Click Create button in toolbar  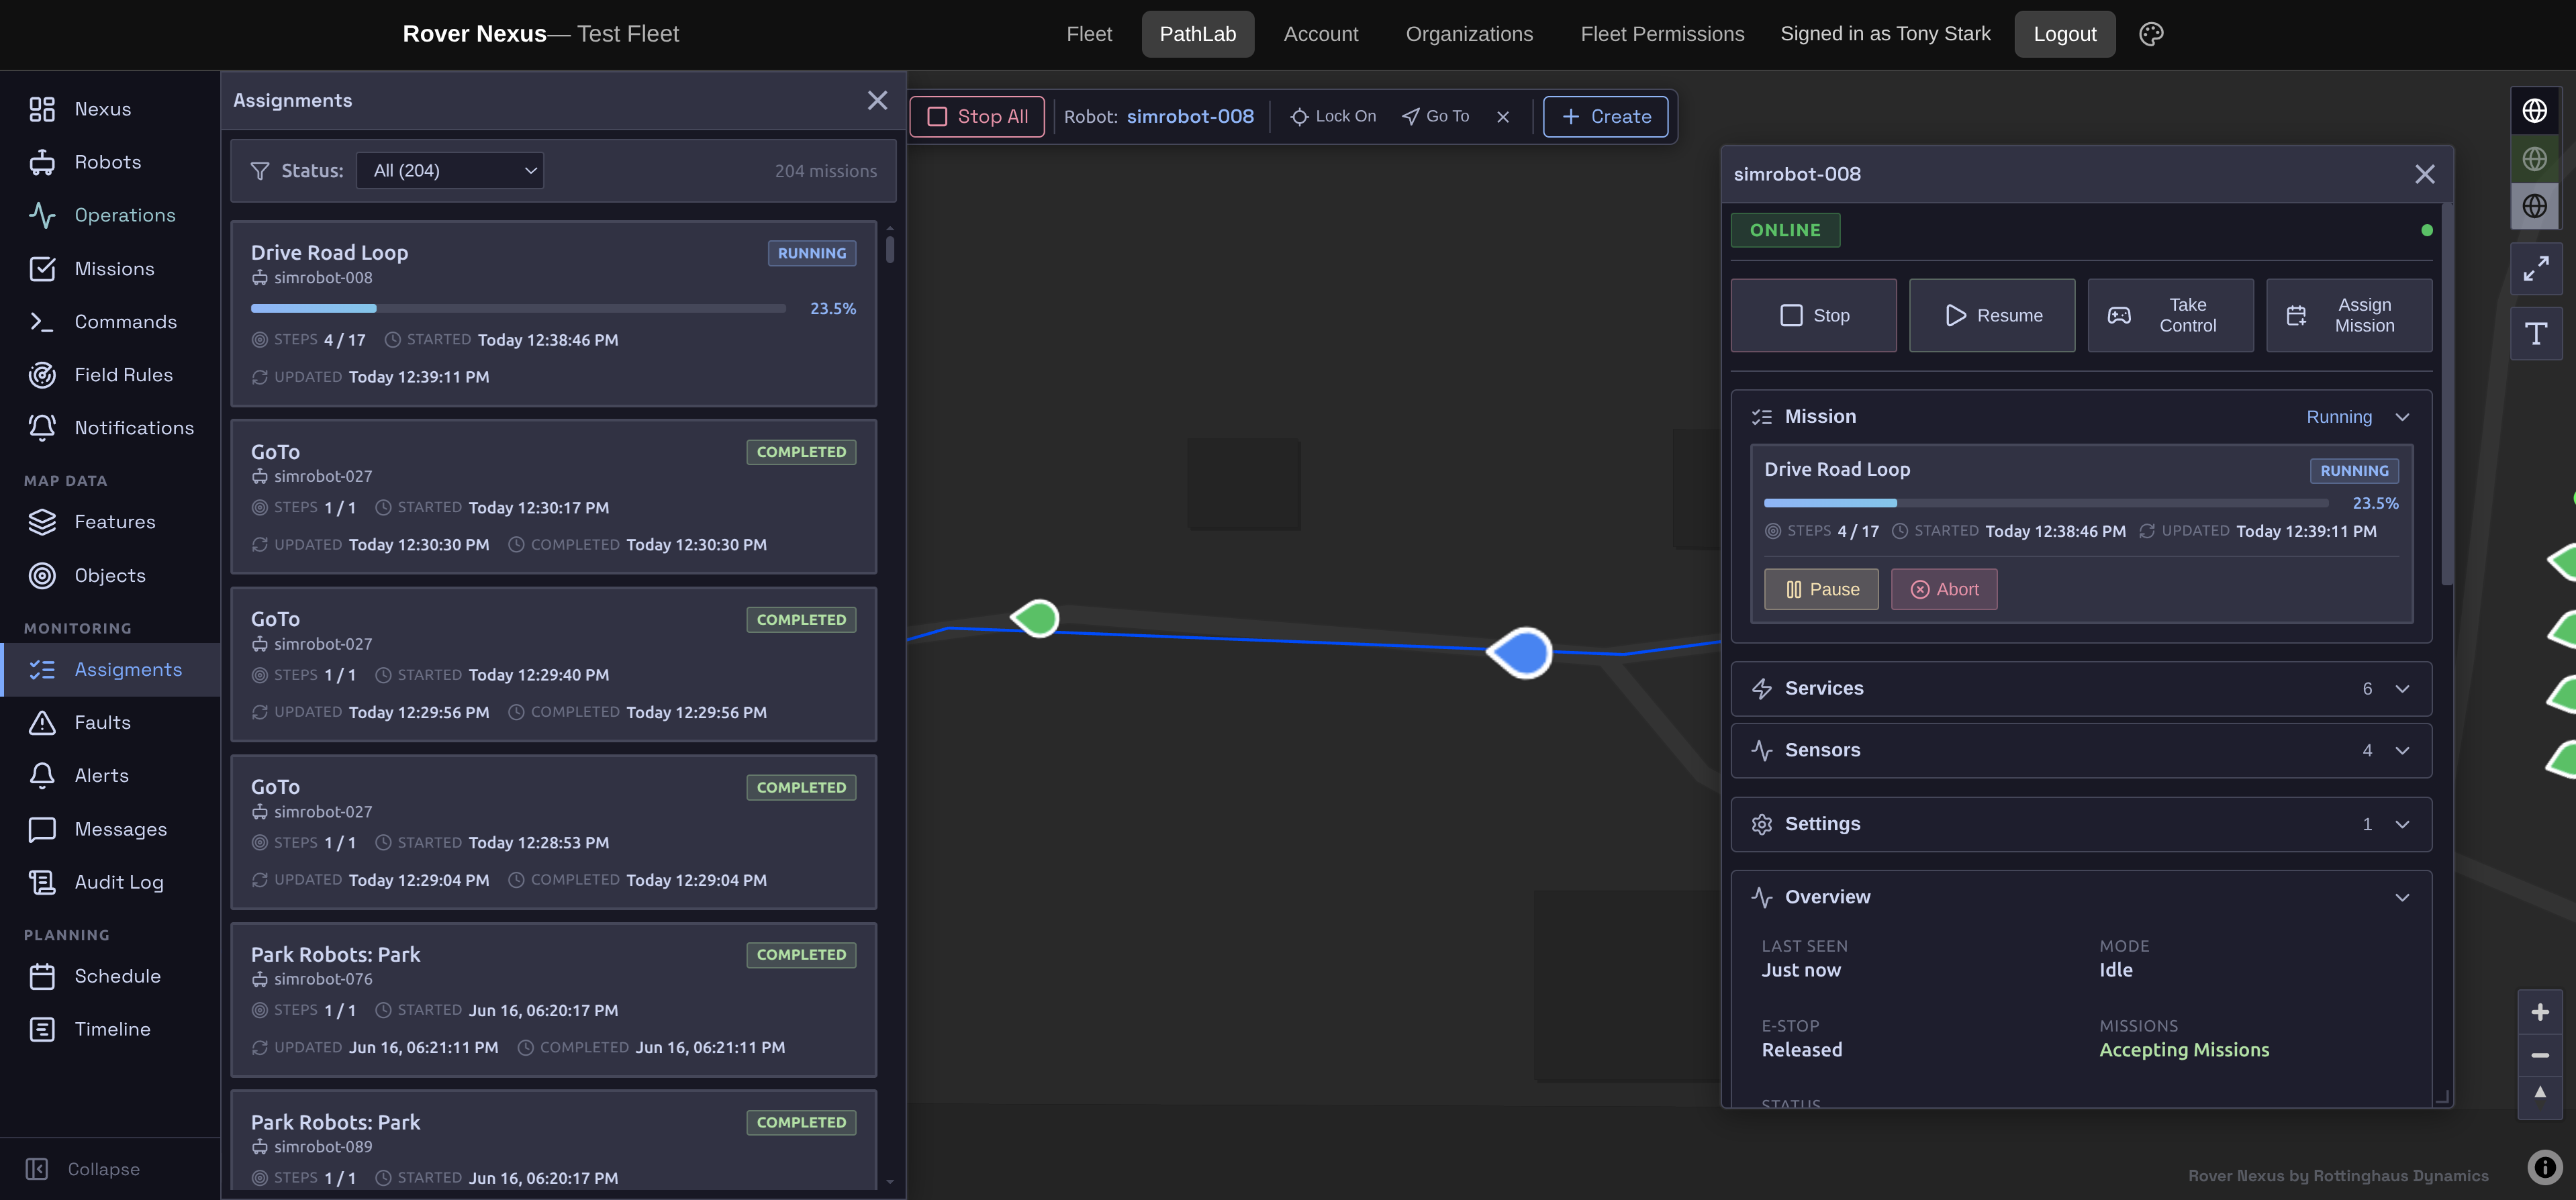(1605, 117)
